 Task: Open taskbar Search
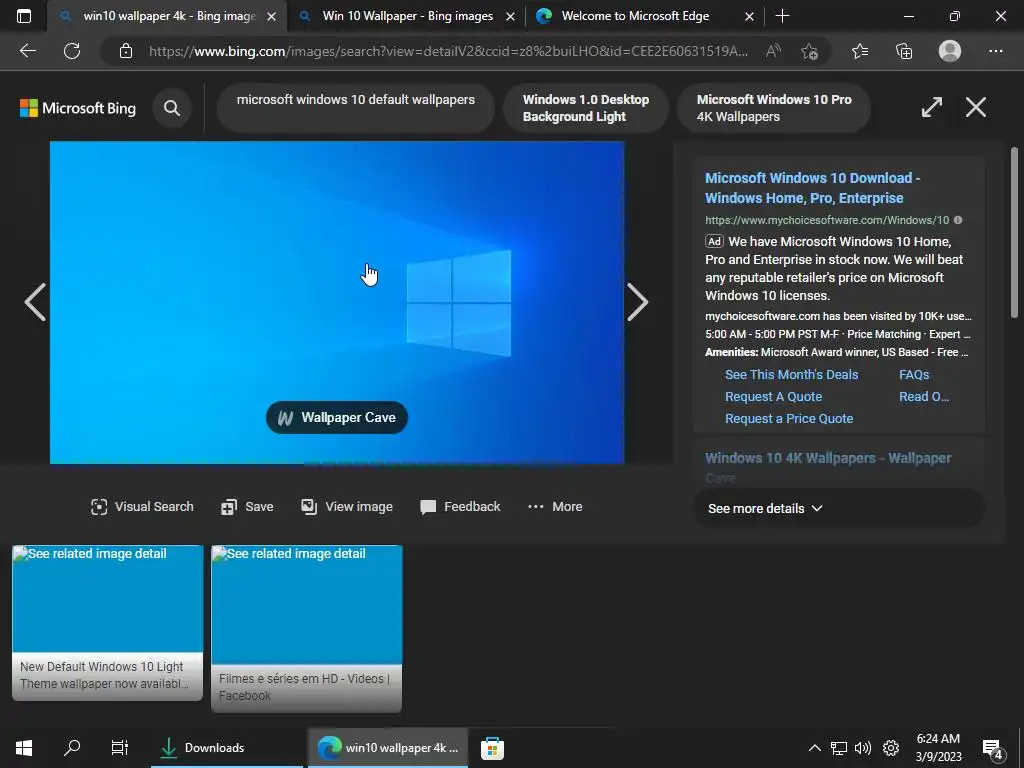pyautogui.click(x=72, y=748)
